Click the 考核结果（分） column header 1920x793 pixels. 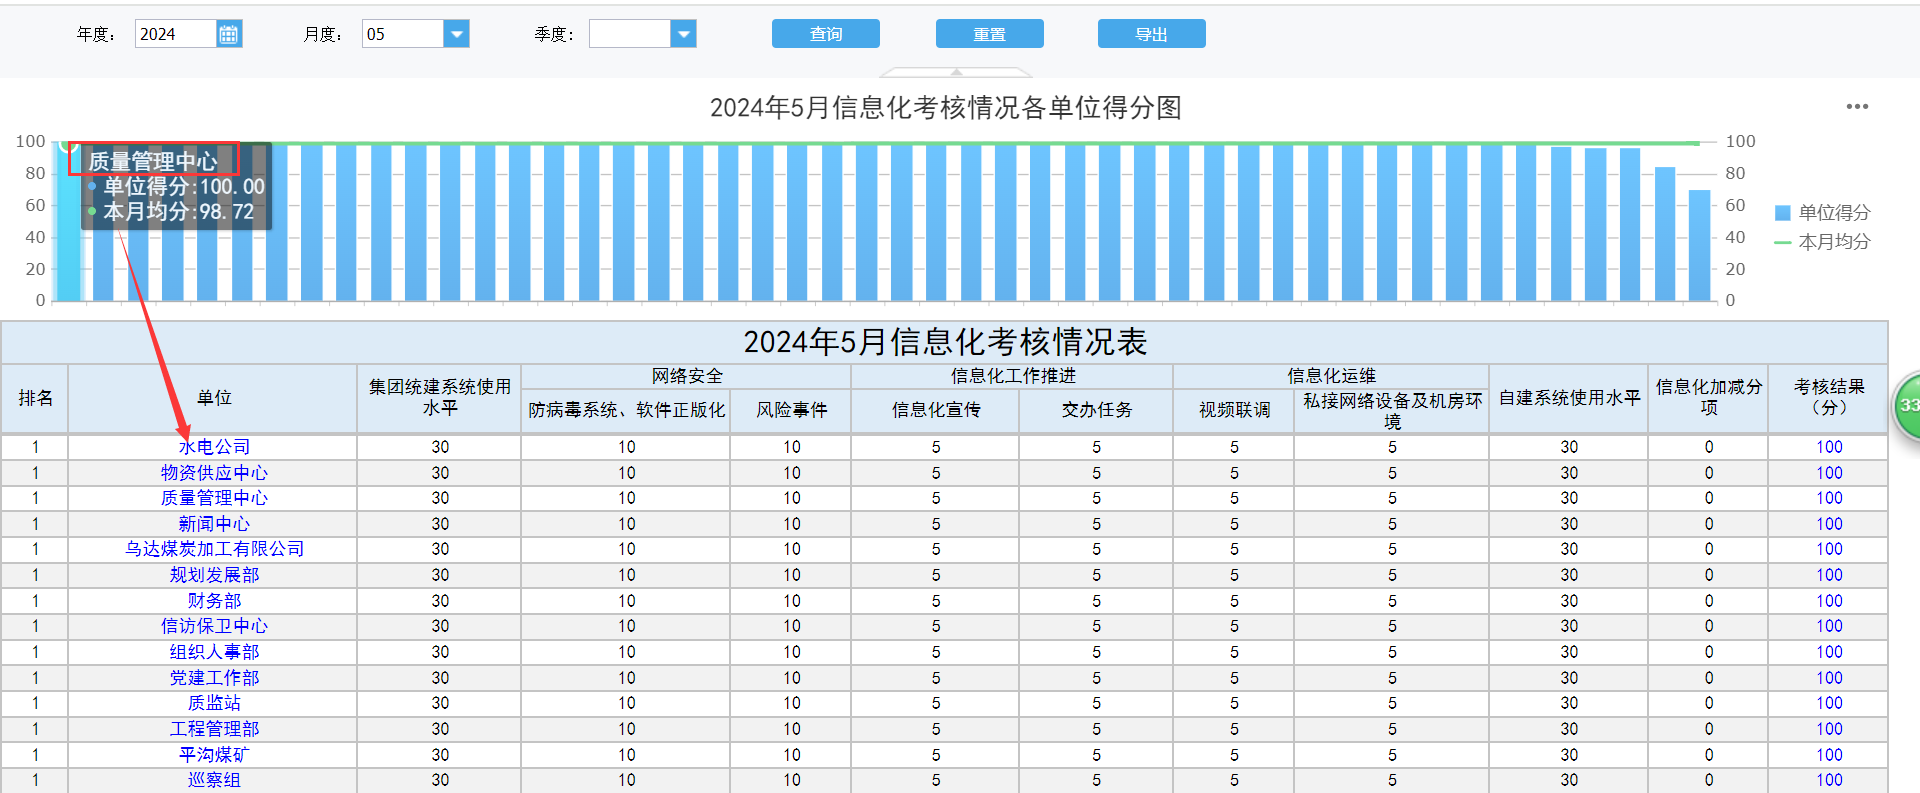1828,398
